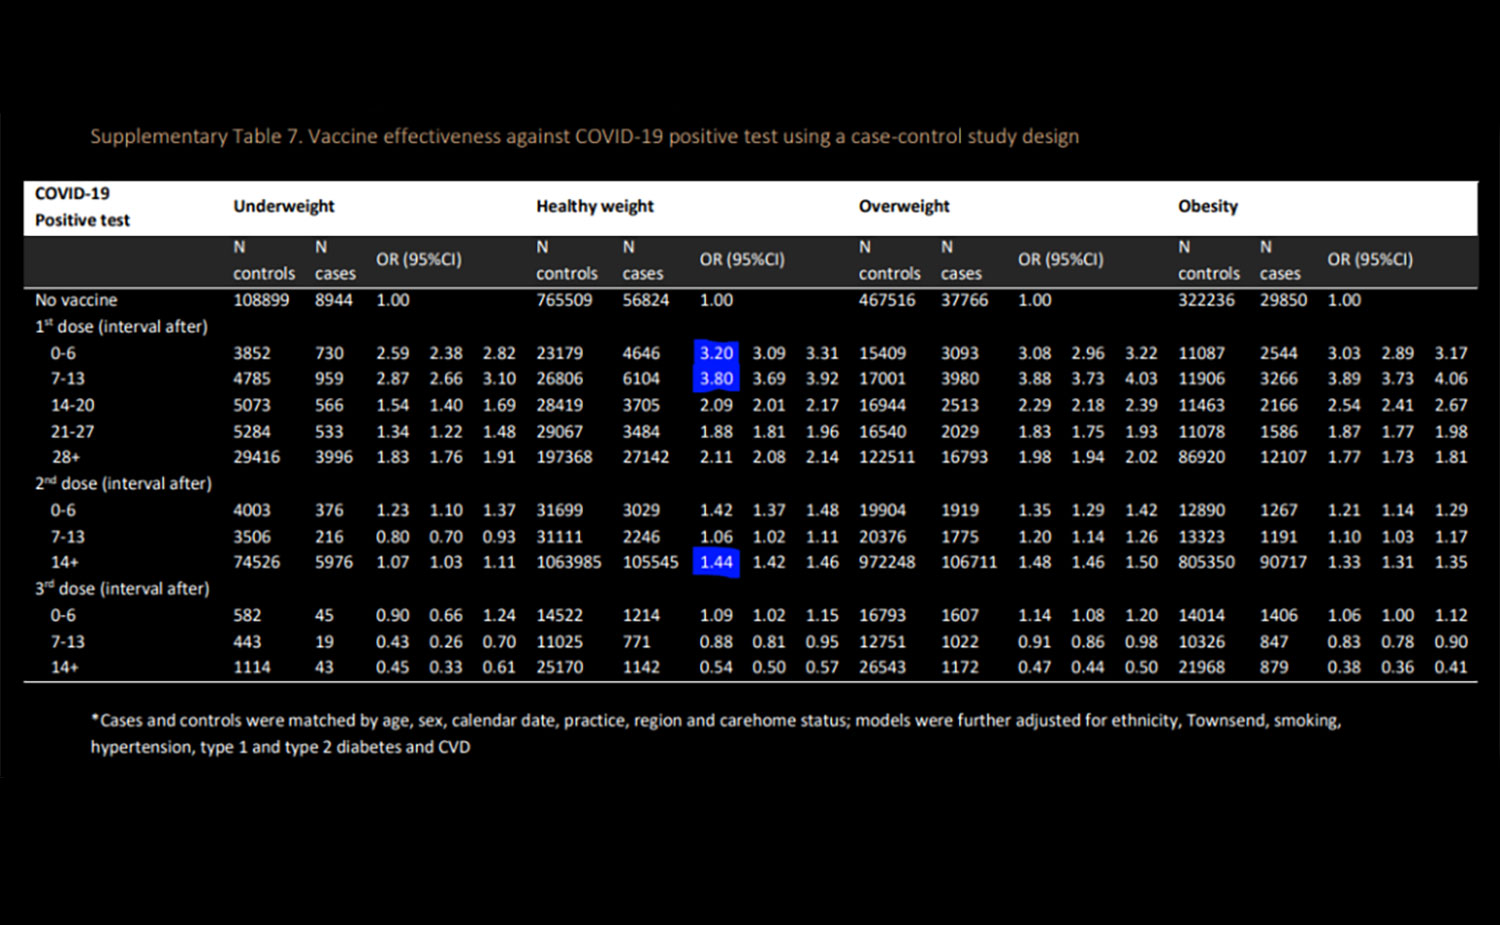Click the footnote about matched cases and controls
The image size is (1500, 925).
715,733
